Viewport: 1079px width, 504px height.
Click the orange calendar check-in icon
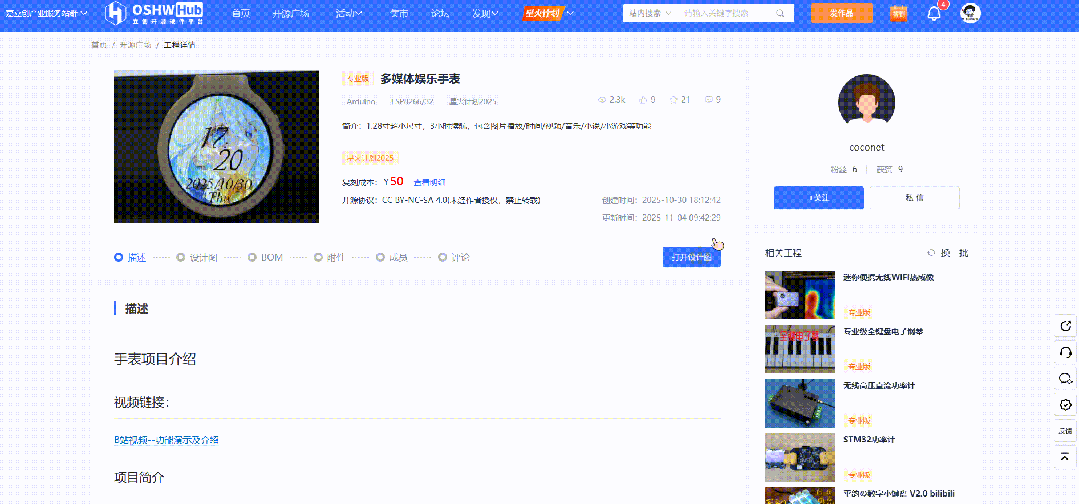898,13
